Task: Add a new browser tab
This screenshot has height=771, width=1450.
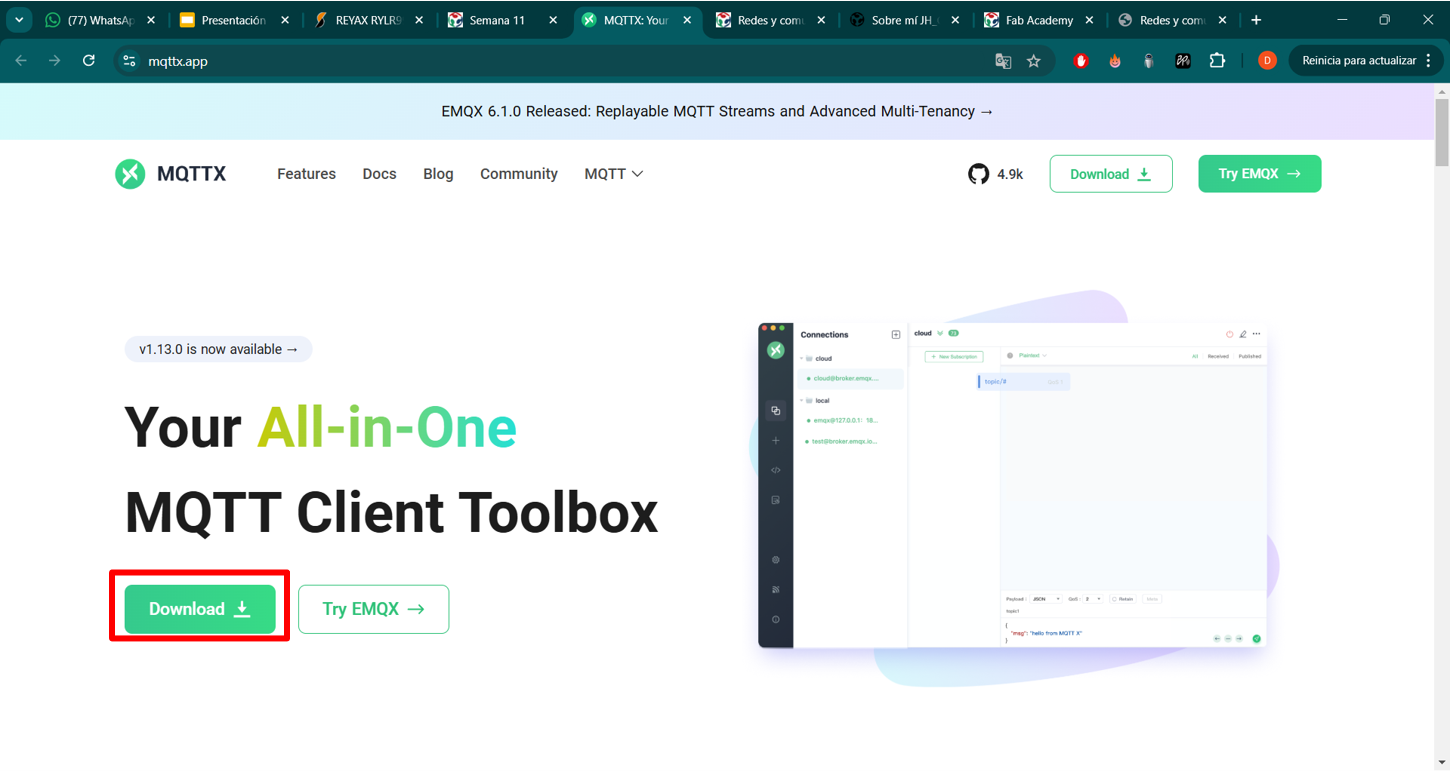Action: click(1256, 20)
